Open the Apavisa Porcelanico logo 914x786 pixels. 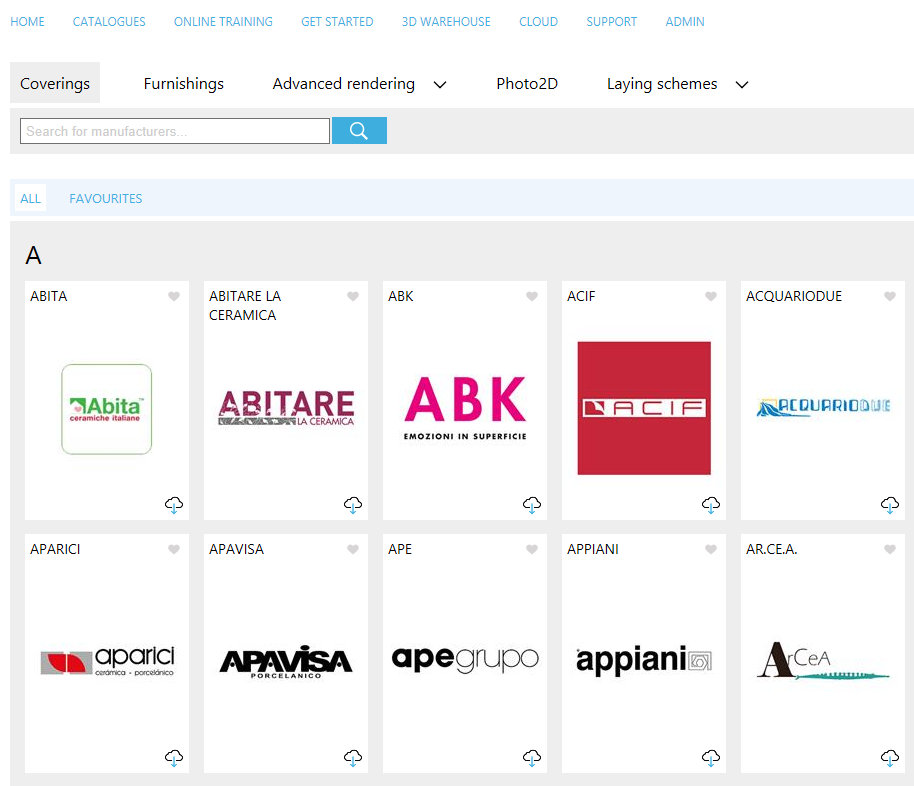tap(286, 661)
